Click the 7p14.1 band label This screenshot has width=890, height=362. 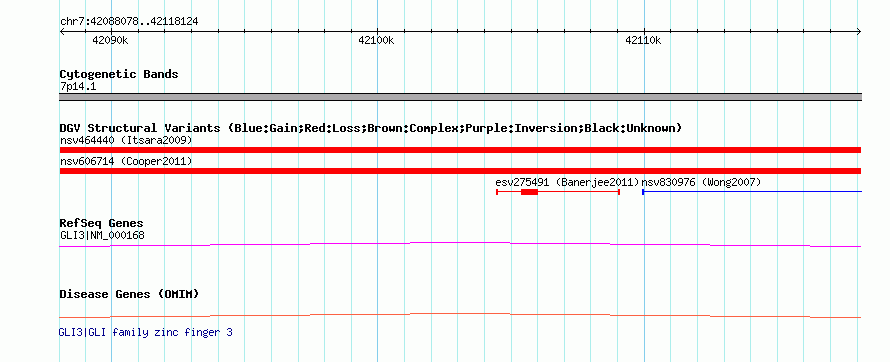(78, 87)
